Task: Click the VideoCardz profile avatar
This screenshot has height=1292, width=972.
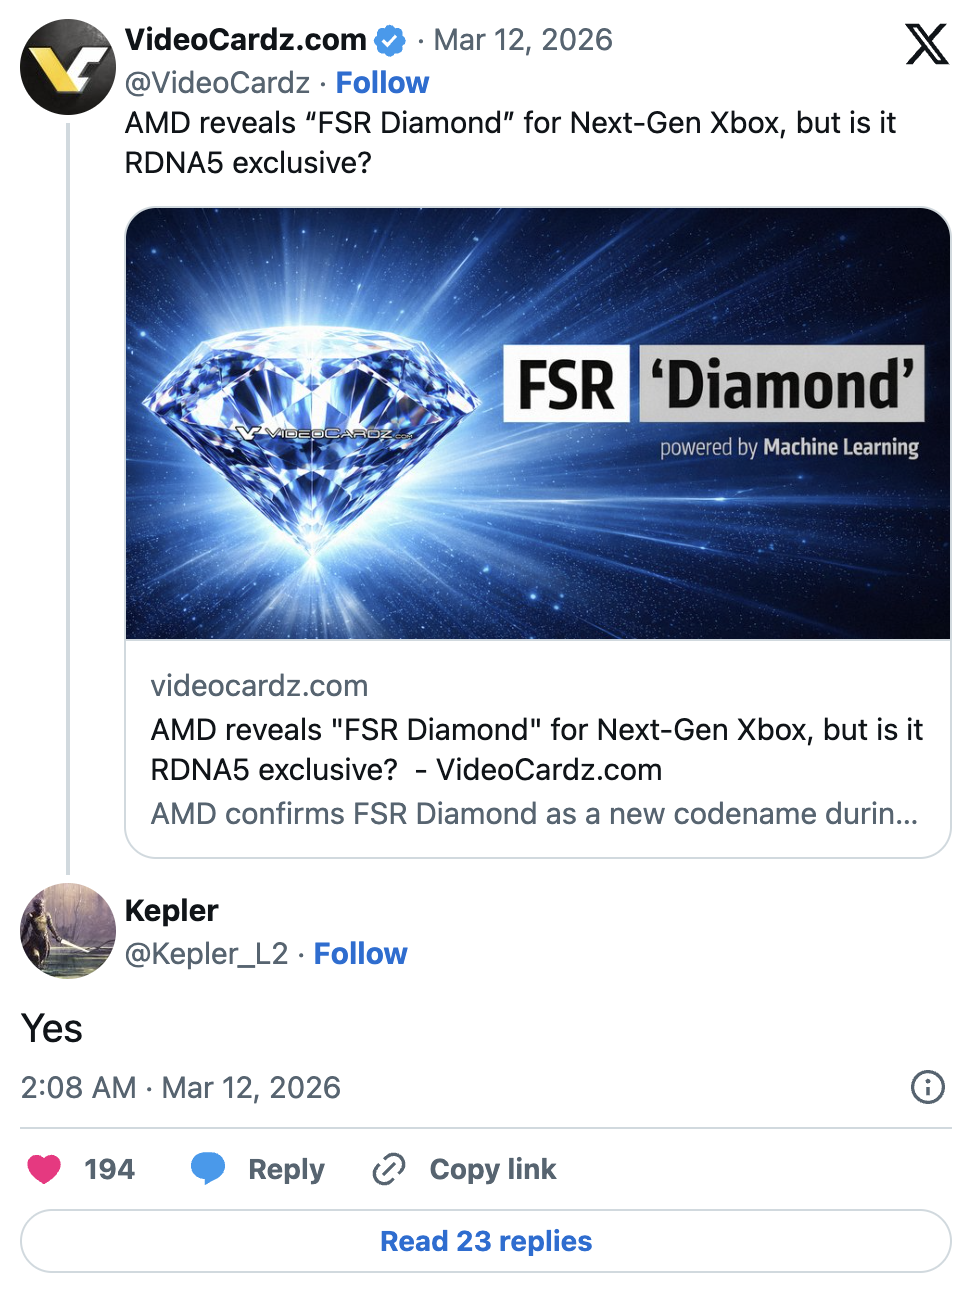Action: tap(68, 67)
